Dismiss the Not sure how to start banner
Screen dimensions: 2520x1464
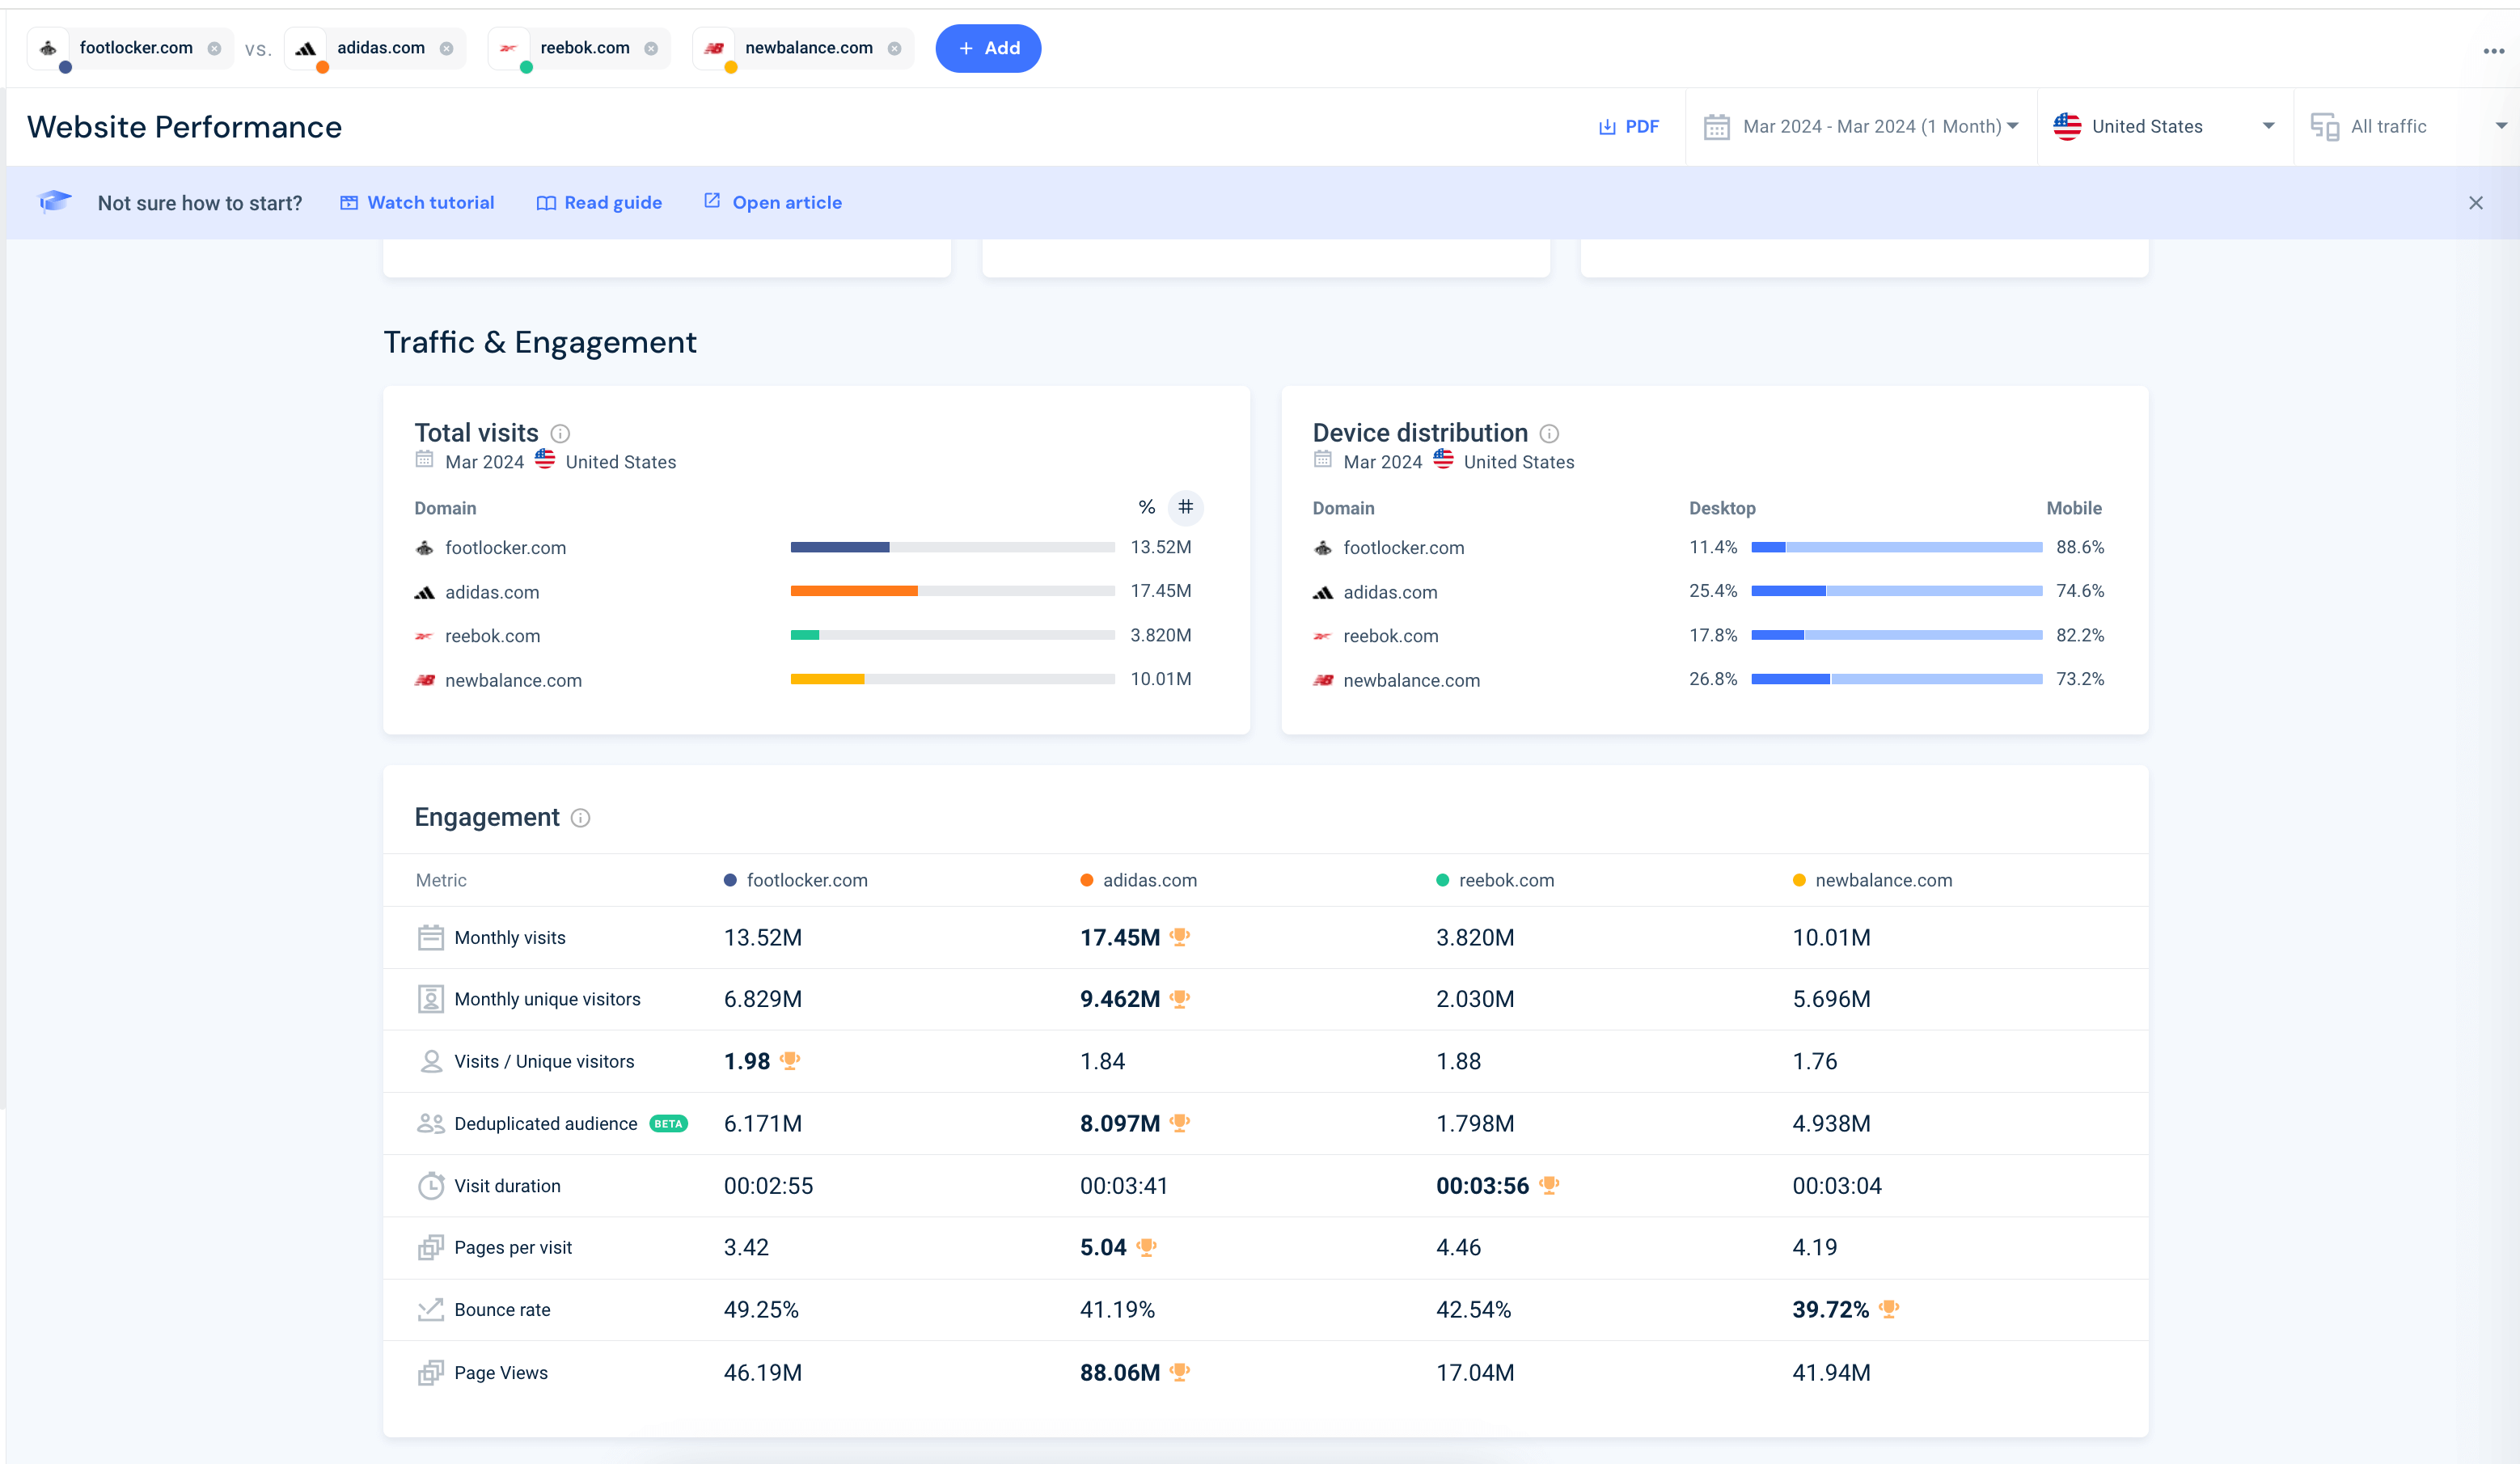(x=2476, y=202)
